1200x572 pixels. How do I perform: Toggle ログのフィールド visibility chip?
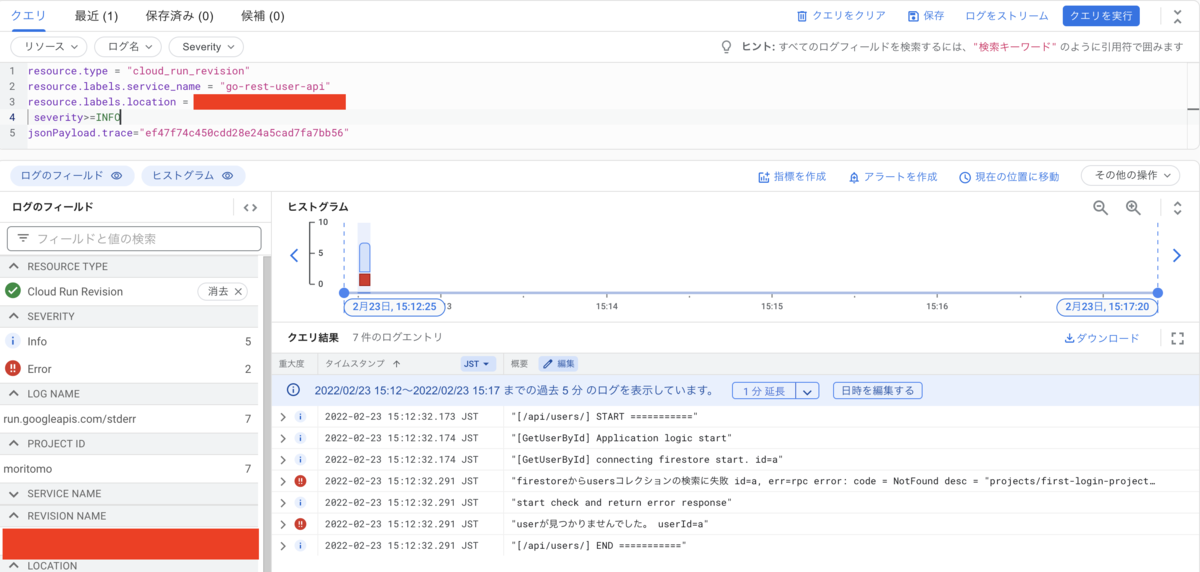pyautogui.click(x=72, y=175)
